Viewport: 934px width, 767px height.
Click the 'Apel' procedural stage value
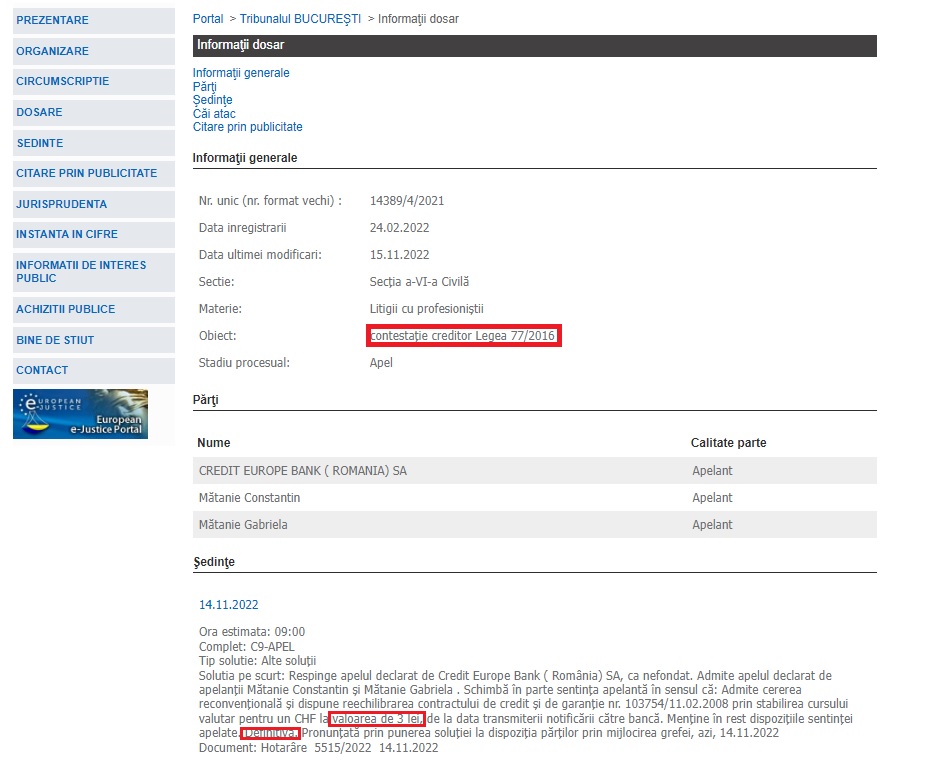click(381, 363)
